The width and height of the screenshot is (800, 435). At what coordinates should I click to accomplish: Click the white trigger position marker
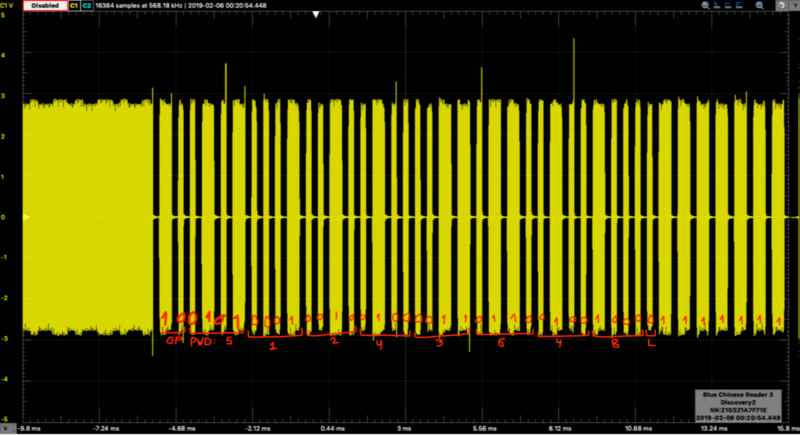(316, 14)
